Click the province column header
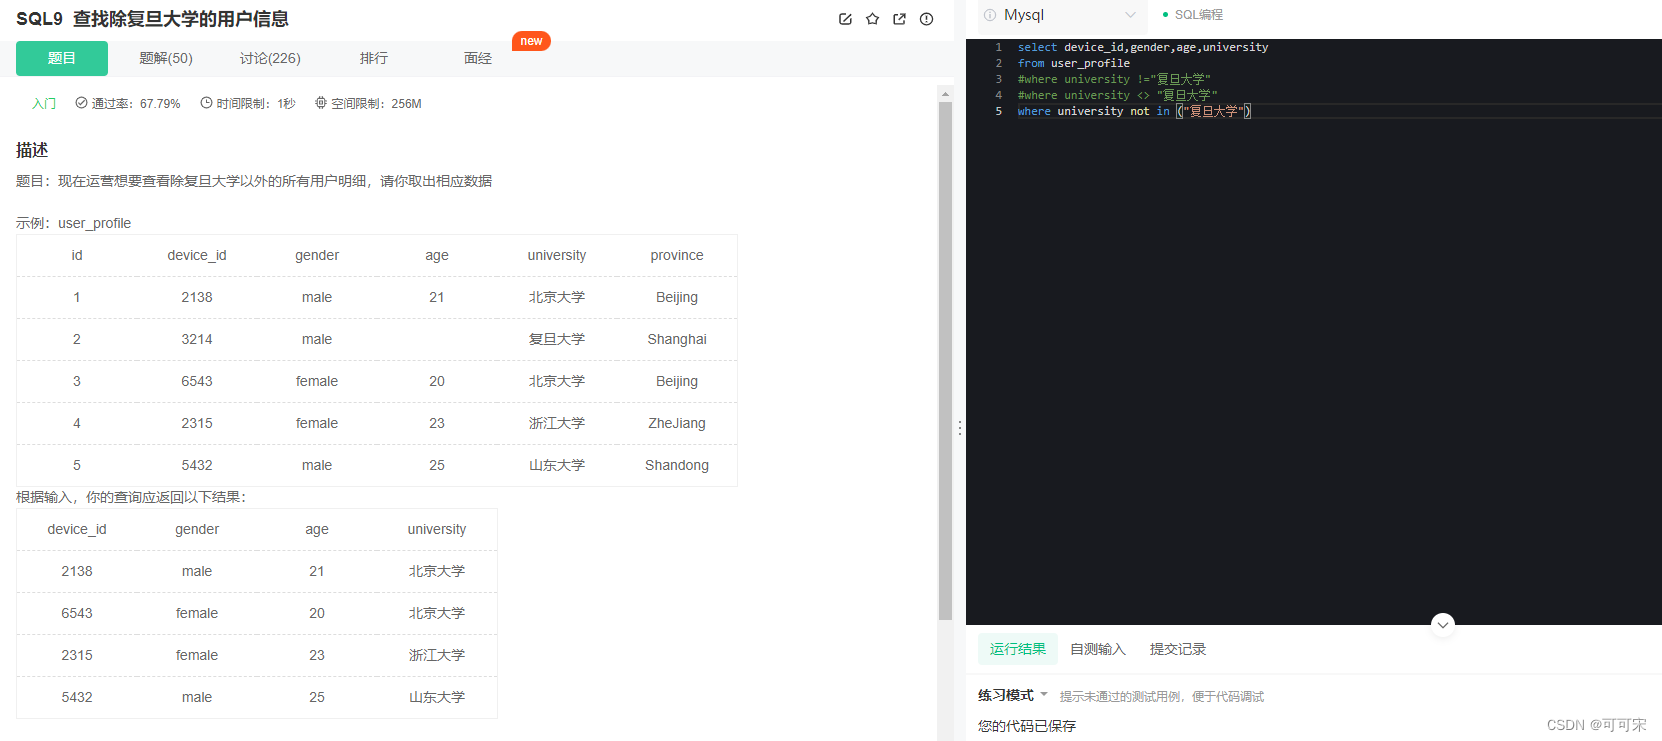The height and width of the screenshot is (741, 1662). click(677, 255)
